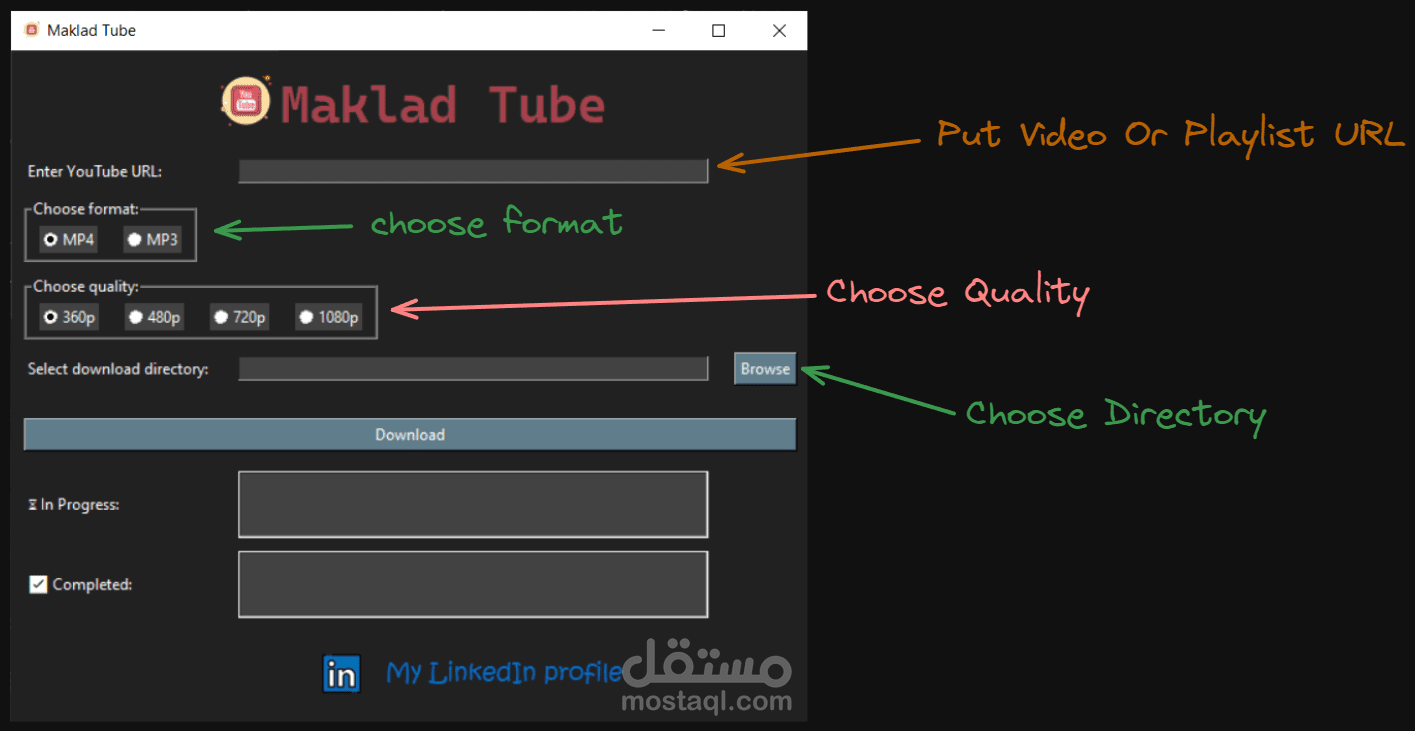Screen dimensions: 1415x731
Task: Click the Completed downloads list area
Action: pos(472,584)
